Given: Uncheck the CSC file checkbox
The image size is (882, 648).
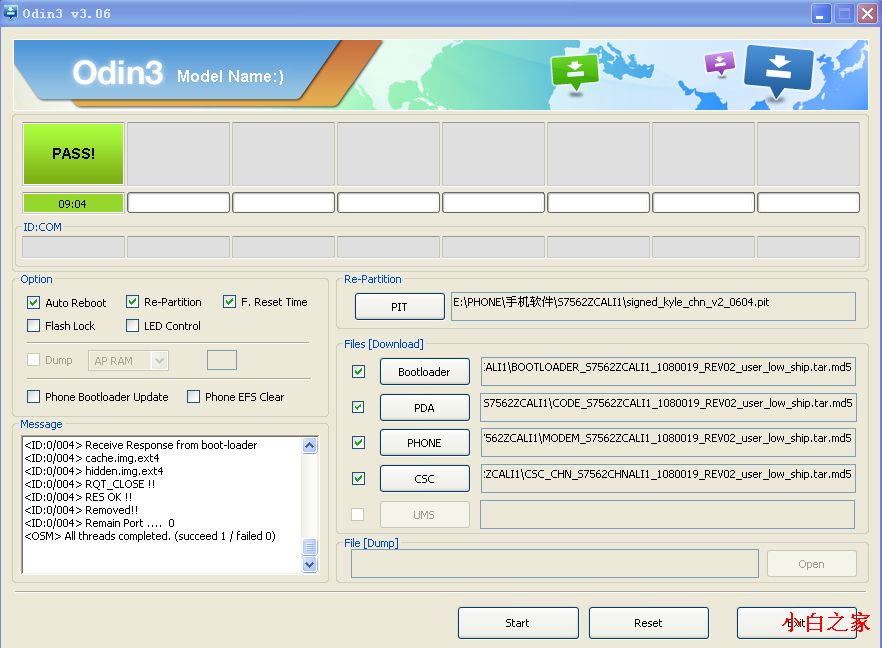Looking at the screenshot, I should pyautogui.click(x=358, y=479).
